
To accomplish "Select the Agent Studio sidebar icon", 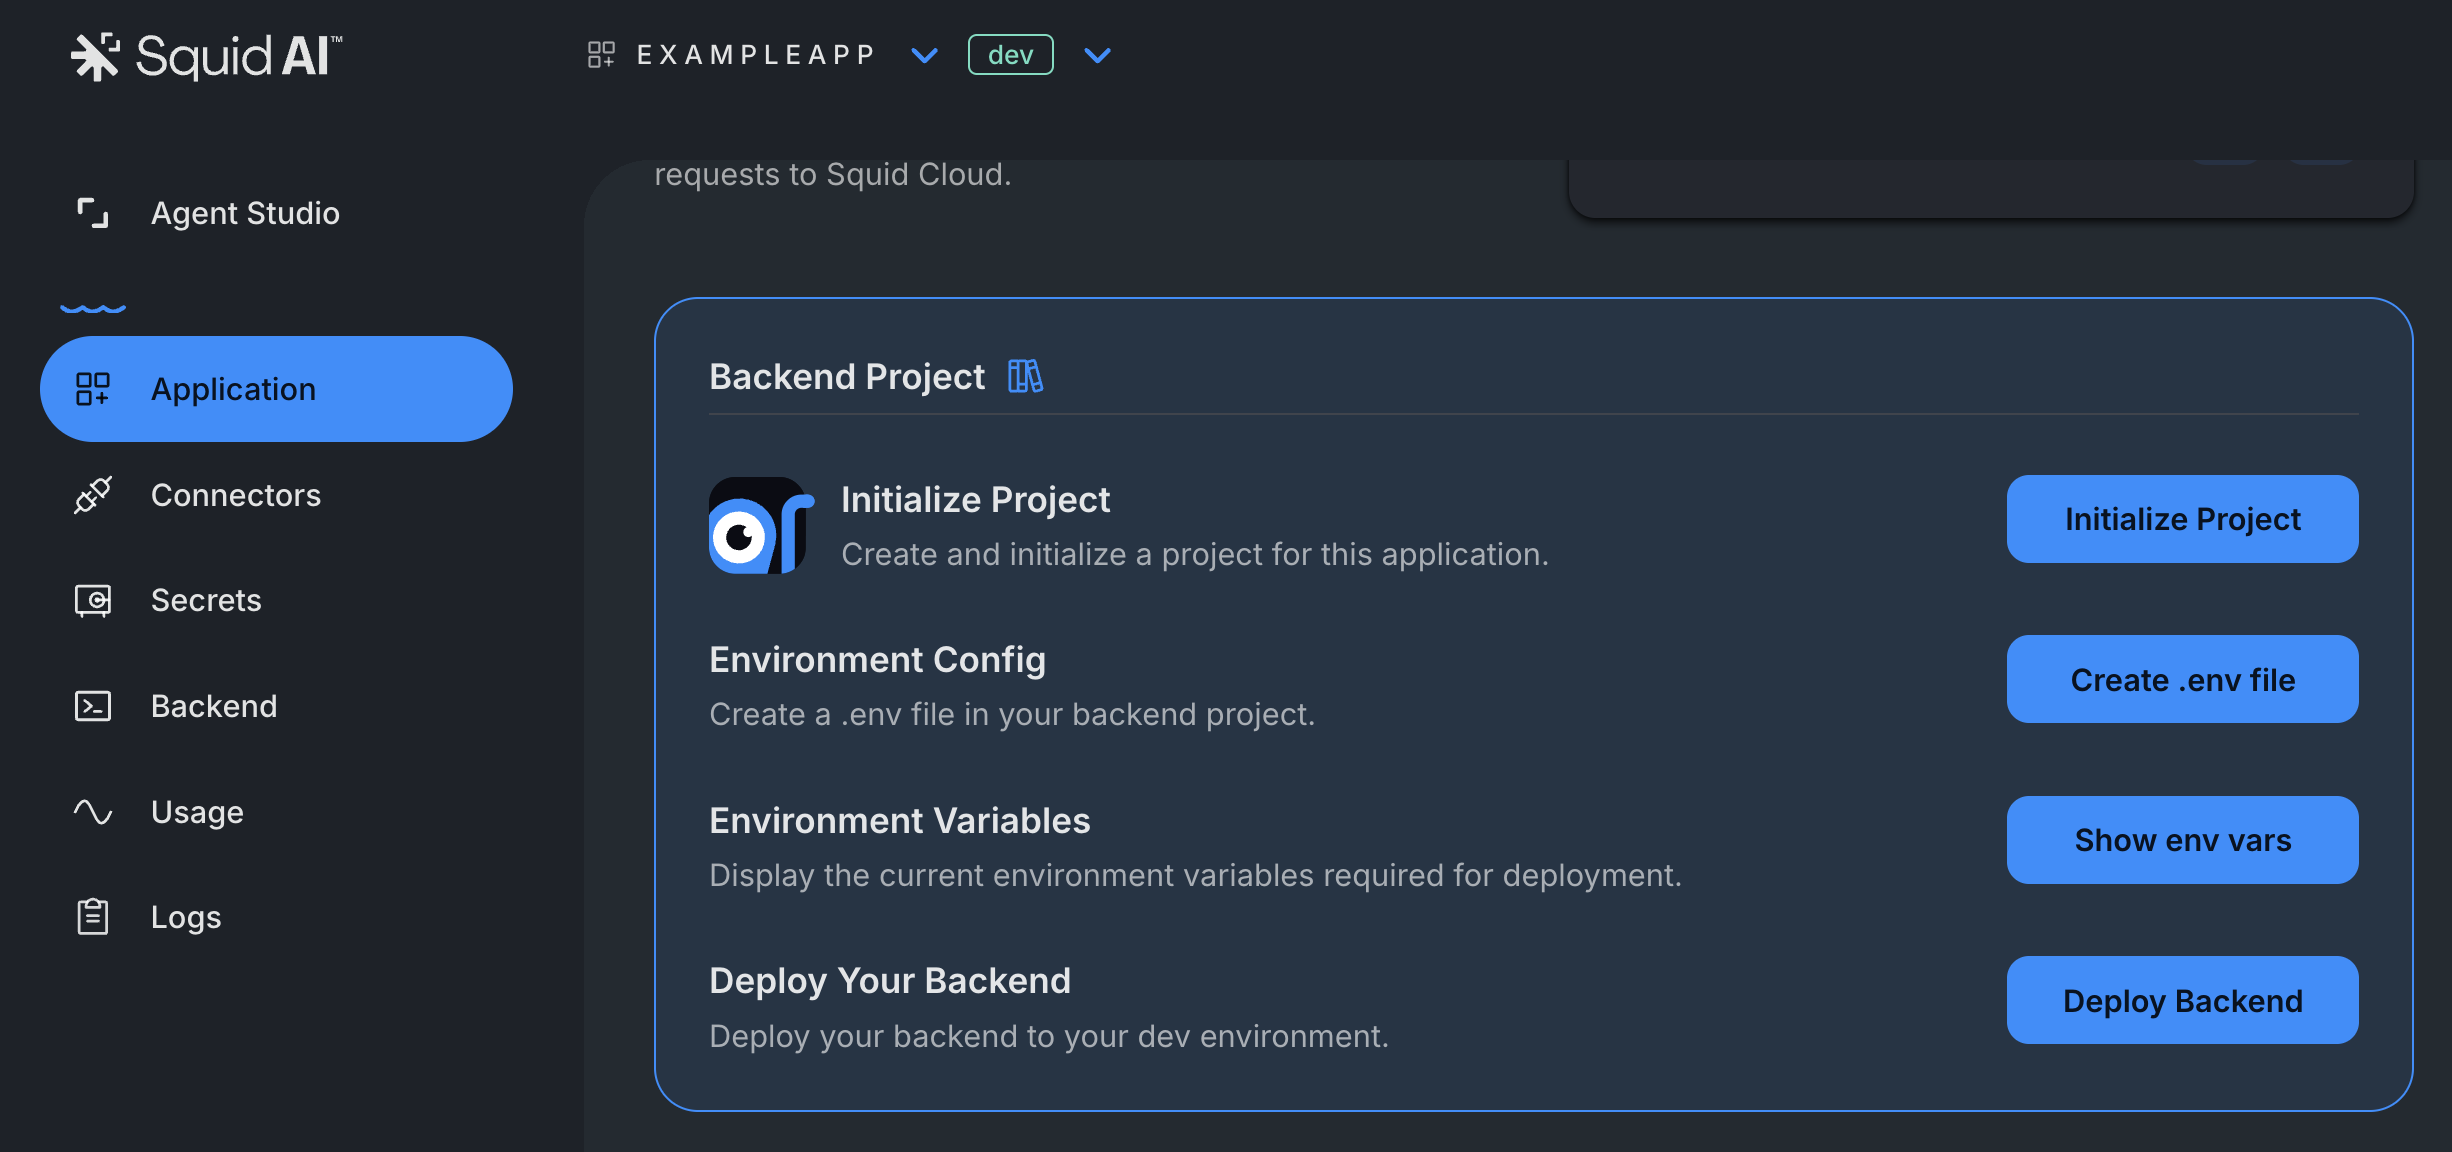I will 92,213.
